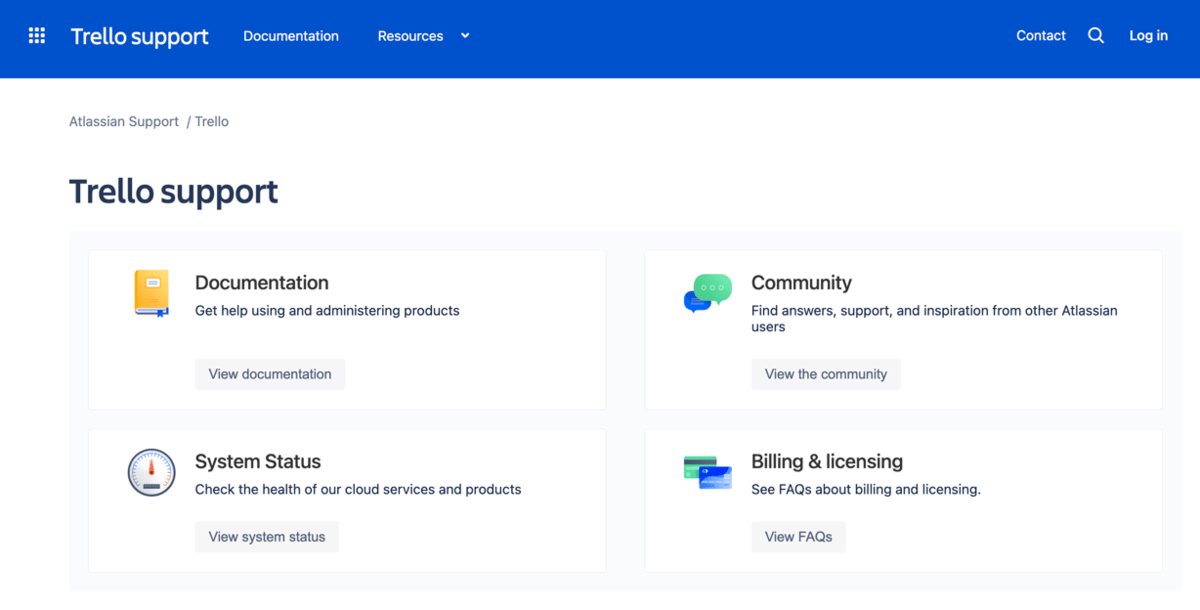Expand the Resources dropdown chevron

(x=465, y=36)
